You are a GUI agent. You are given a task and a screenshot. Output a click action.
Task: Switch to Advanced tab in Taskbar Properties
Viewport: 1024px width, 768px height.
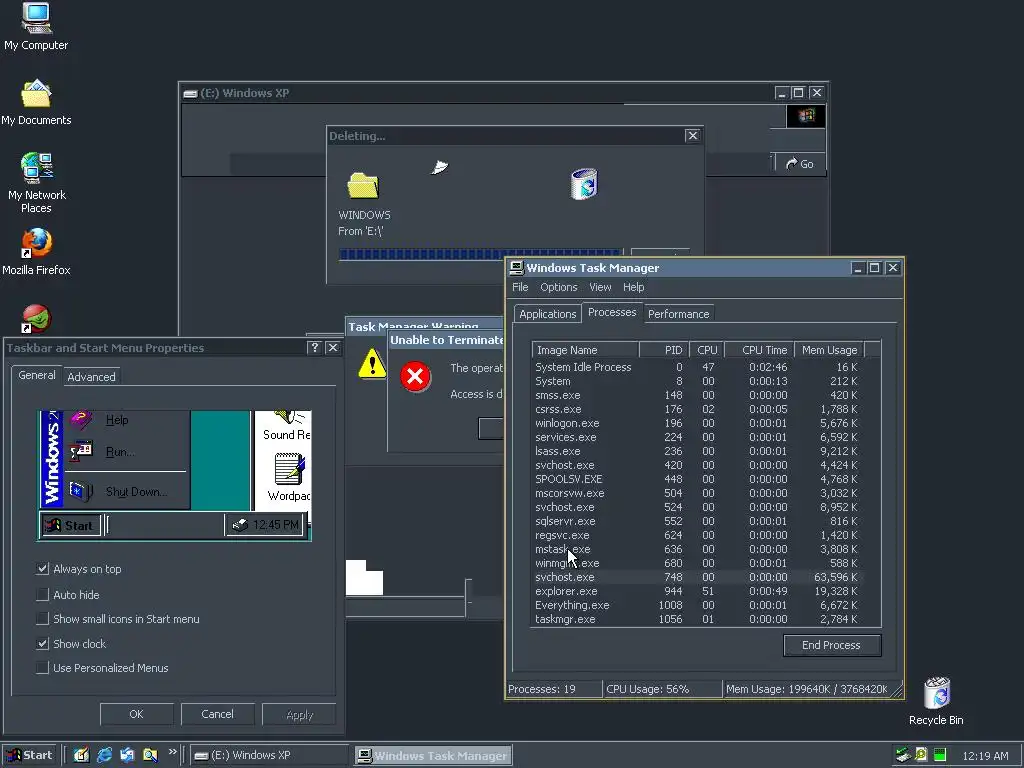[x=91, y=377]
